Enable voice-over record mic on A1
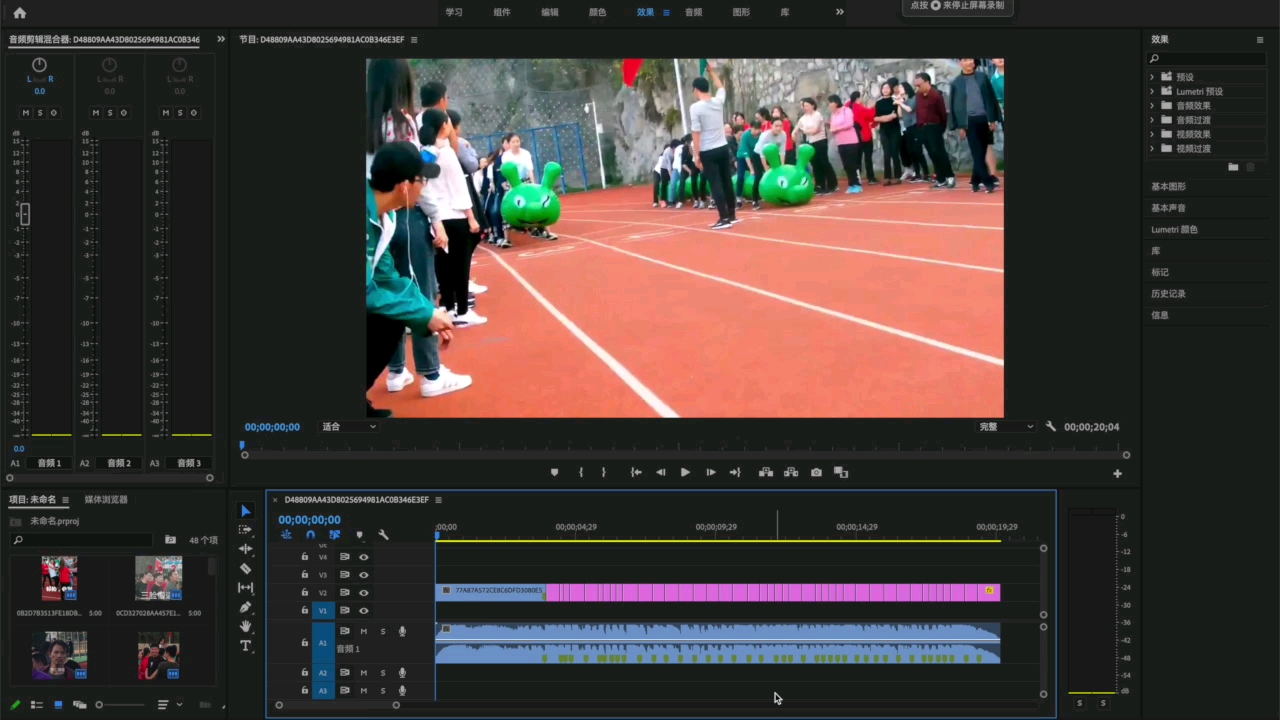This screenshot has width=1280, height=720. coord(402,631)
